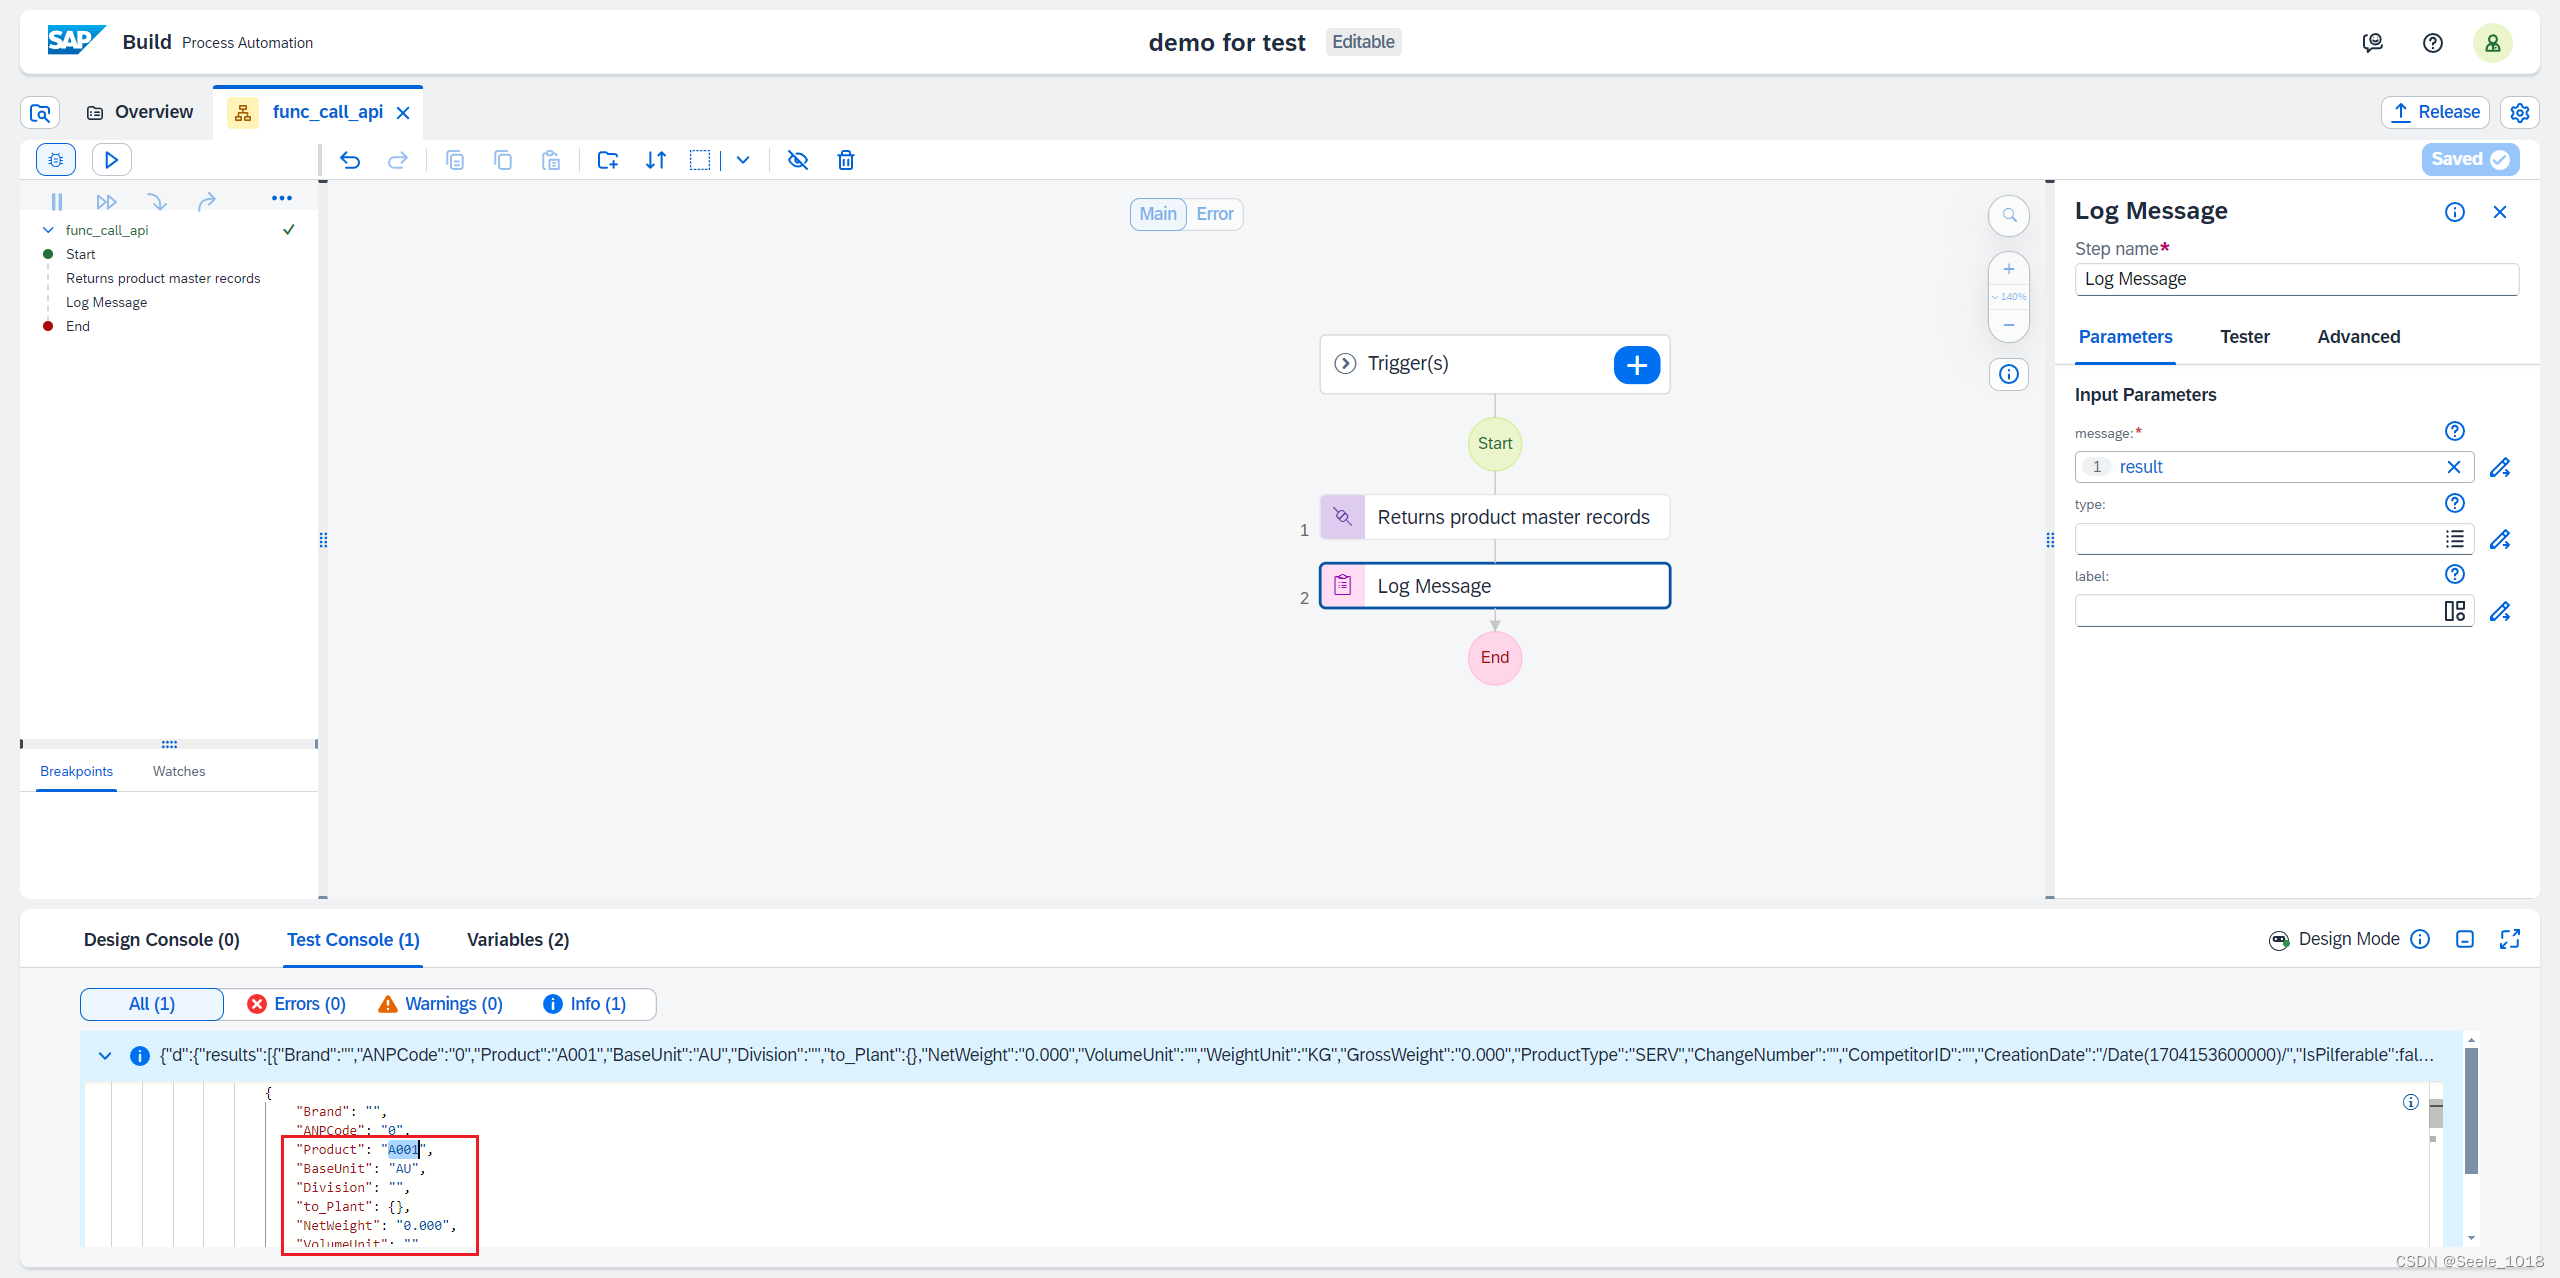Click the canvas search magnifier icon
Image resolution: width=2560 pixels, height=1278 pixels.
click(2009, 215)
